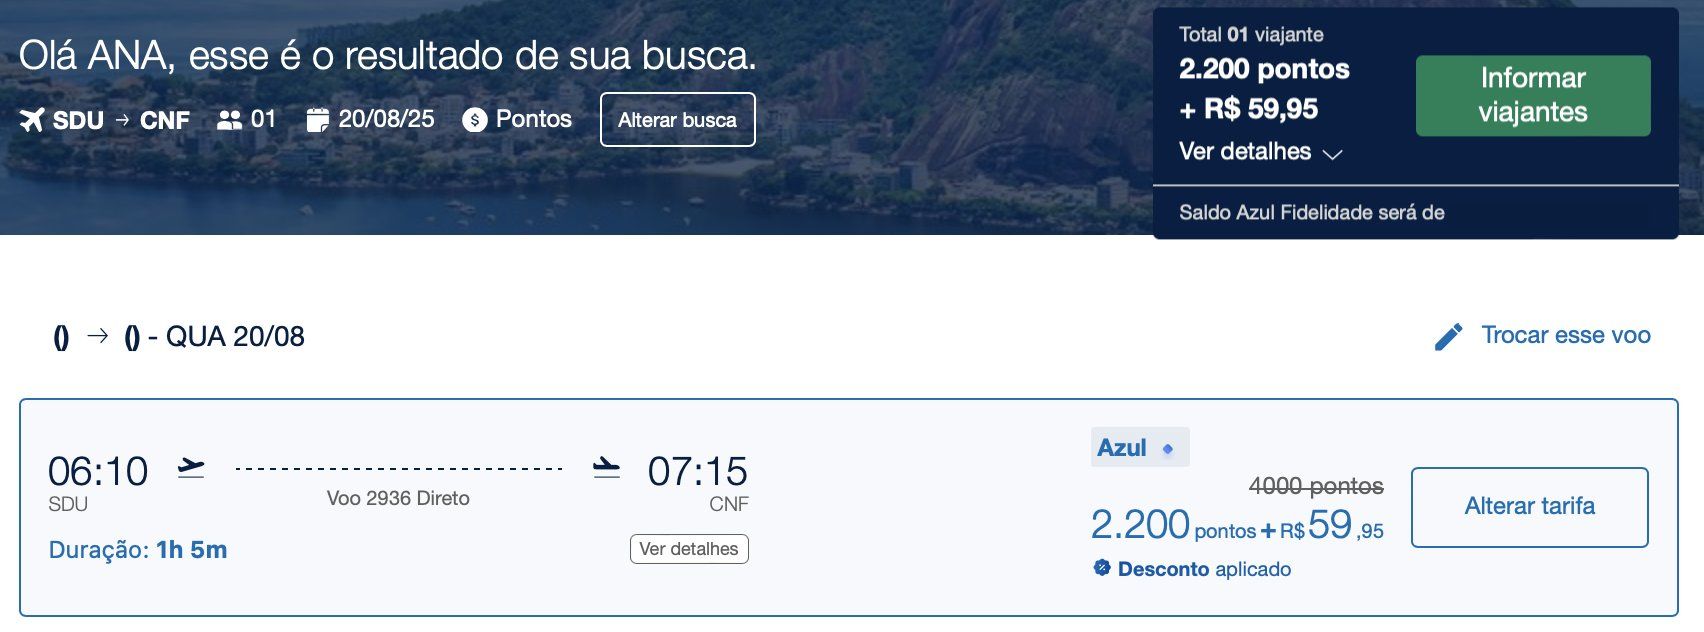This screenshot has width=1704, height=632.
Task: Click the green Informar viajantes button
Action: point(1532,95)
